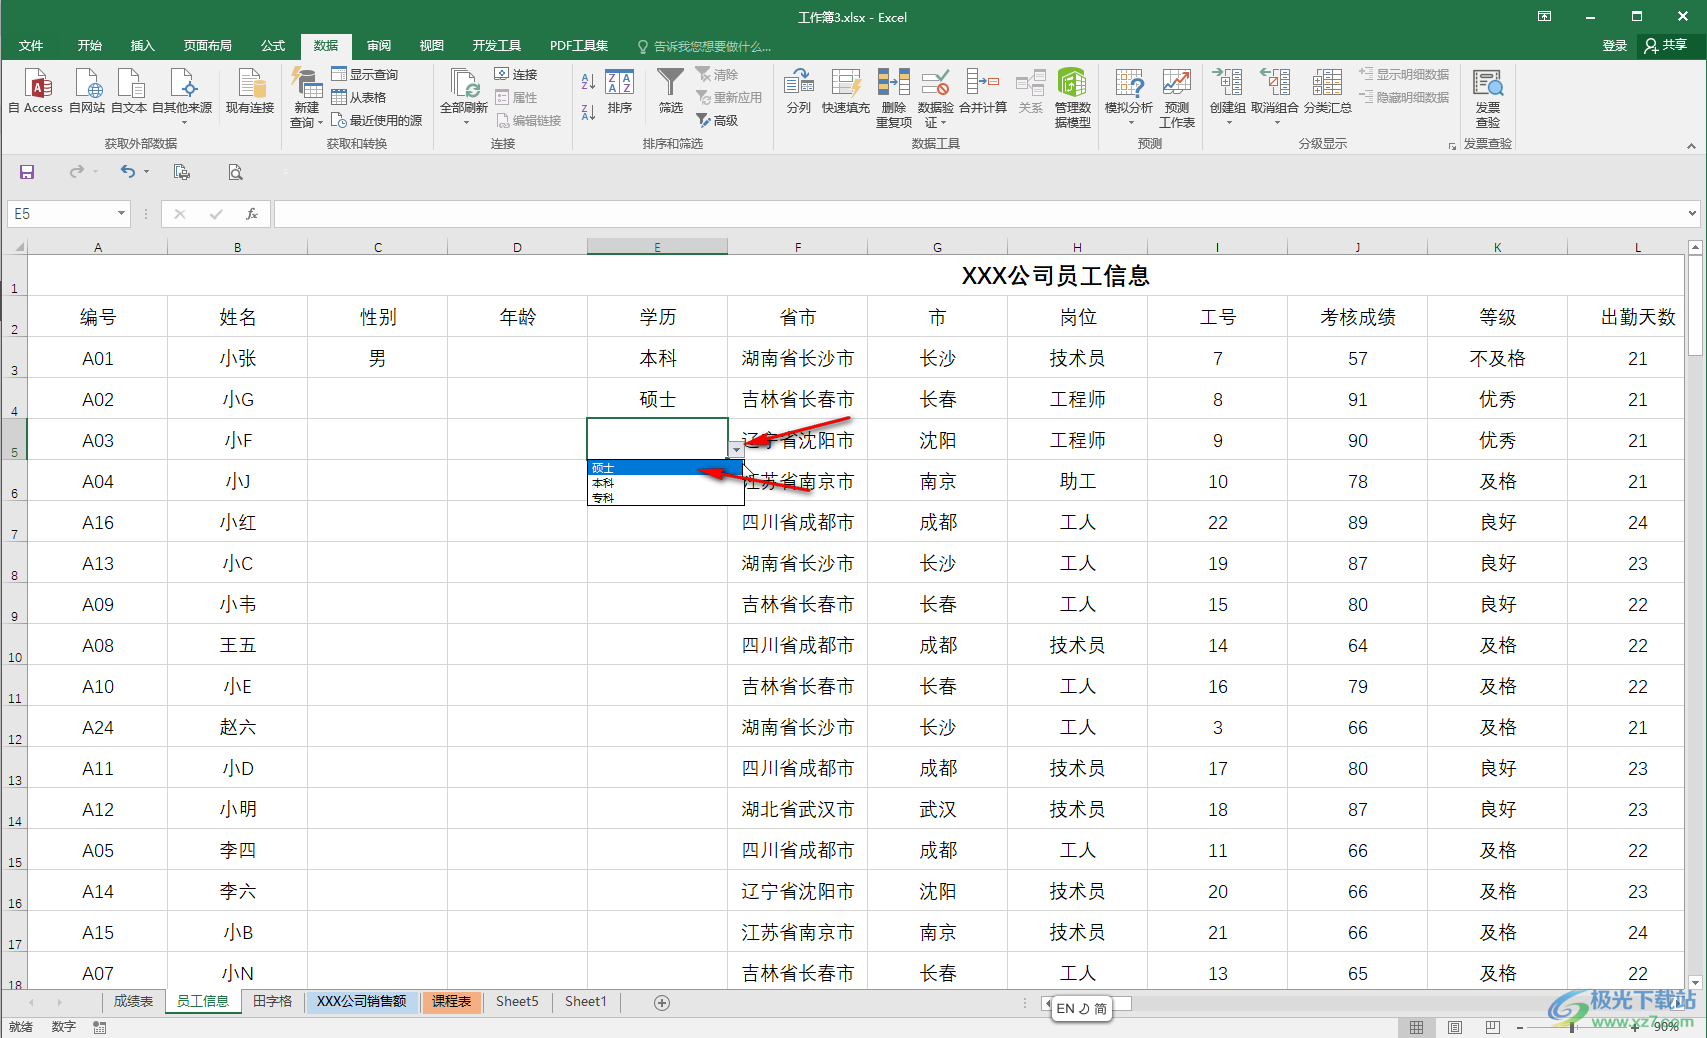Expand the Name Box dropdown
Viewport: 1707px width, 1038px height.
click(121, 213)
